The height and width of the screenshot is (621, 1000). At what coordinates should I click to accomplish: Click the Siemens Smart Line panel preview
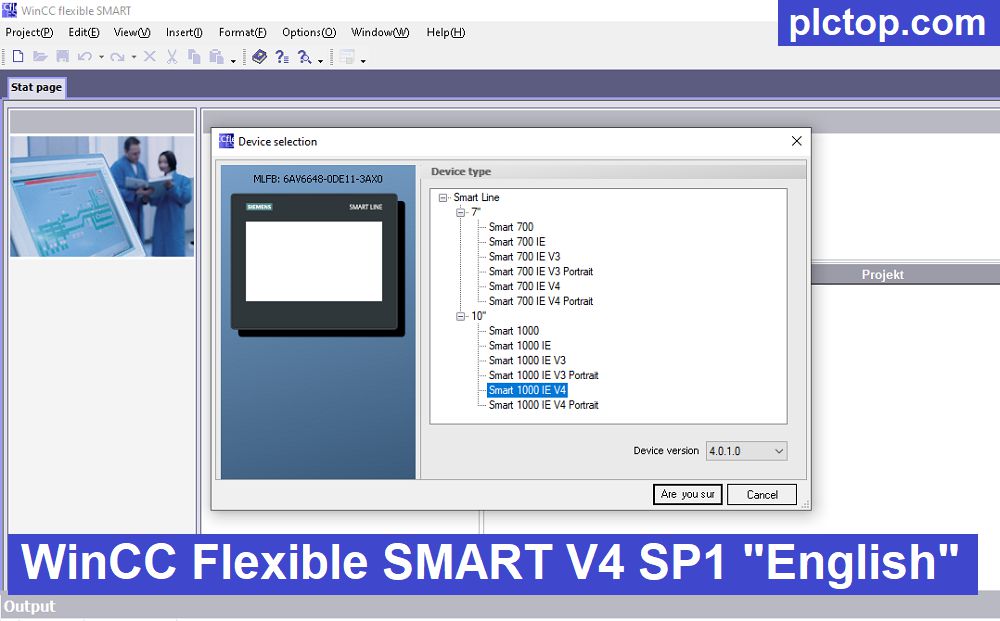click(x=318, y=265)
